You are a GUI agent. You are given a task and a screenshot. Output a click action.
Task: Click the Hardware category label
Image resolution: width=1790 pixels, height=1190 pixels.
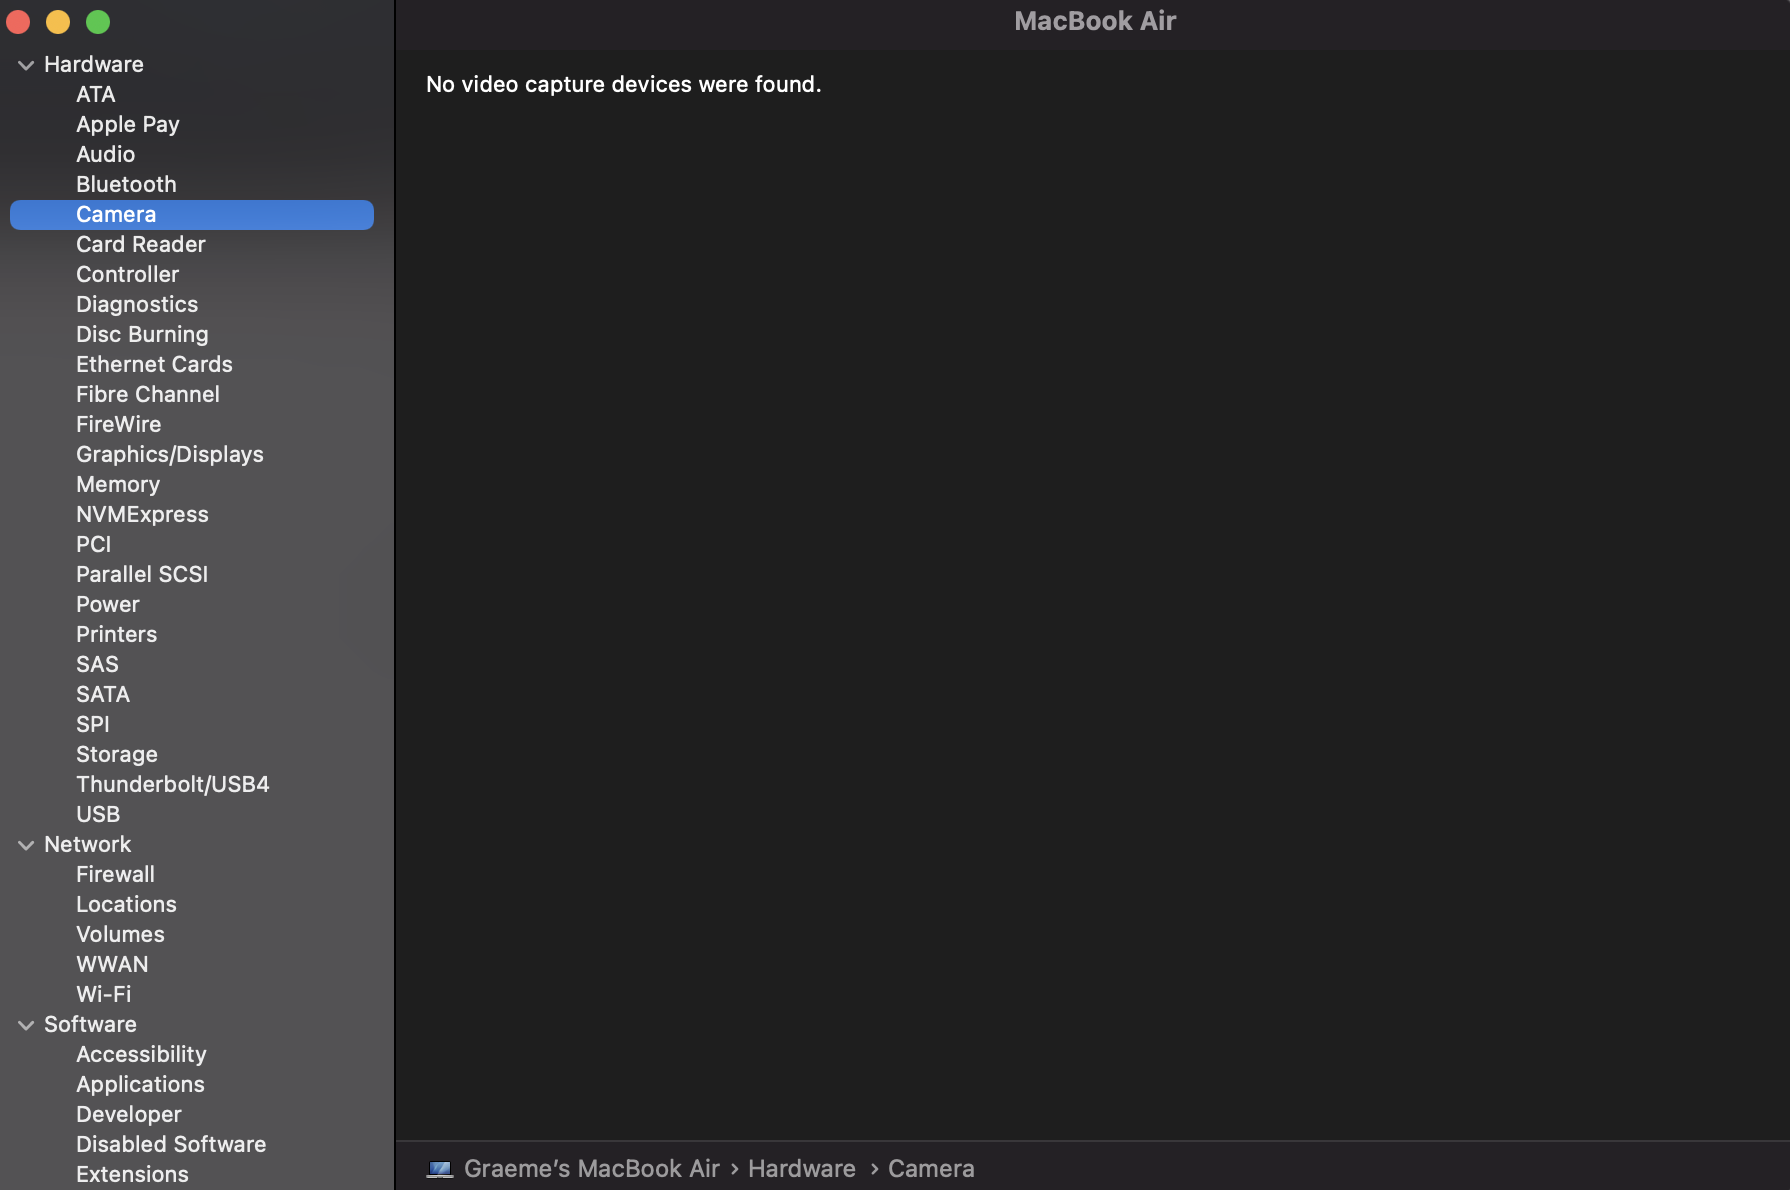coord(94,64)
